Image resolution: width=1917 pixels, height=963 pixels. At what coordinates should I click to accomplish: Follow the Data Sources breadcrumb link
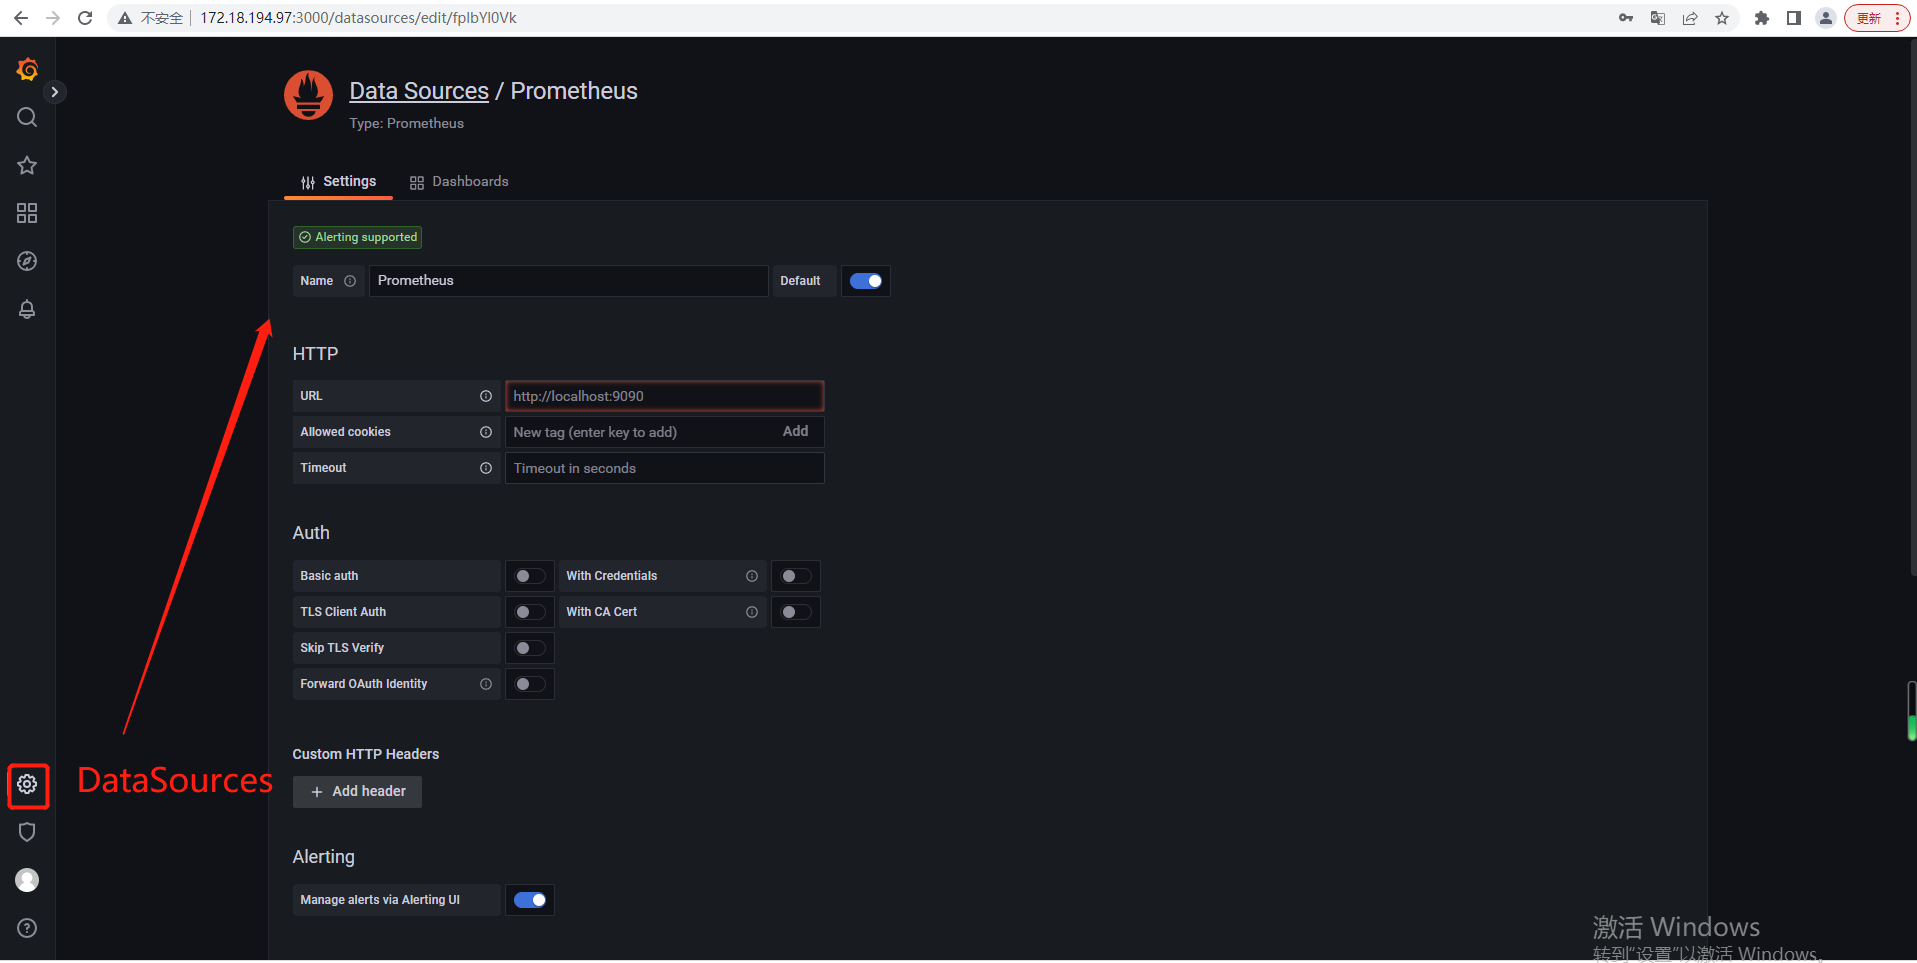tap(419, 91)
